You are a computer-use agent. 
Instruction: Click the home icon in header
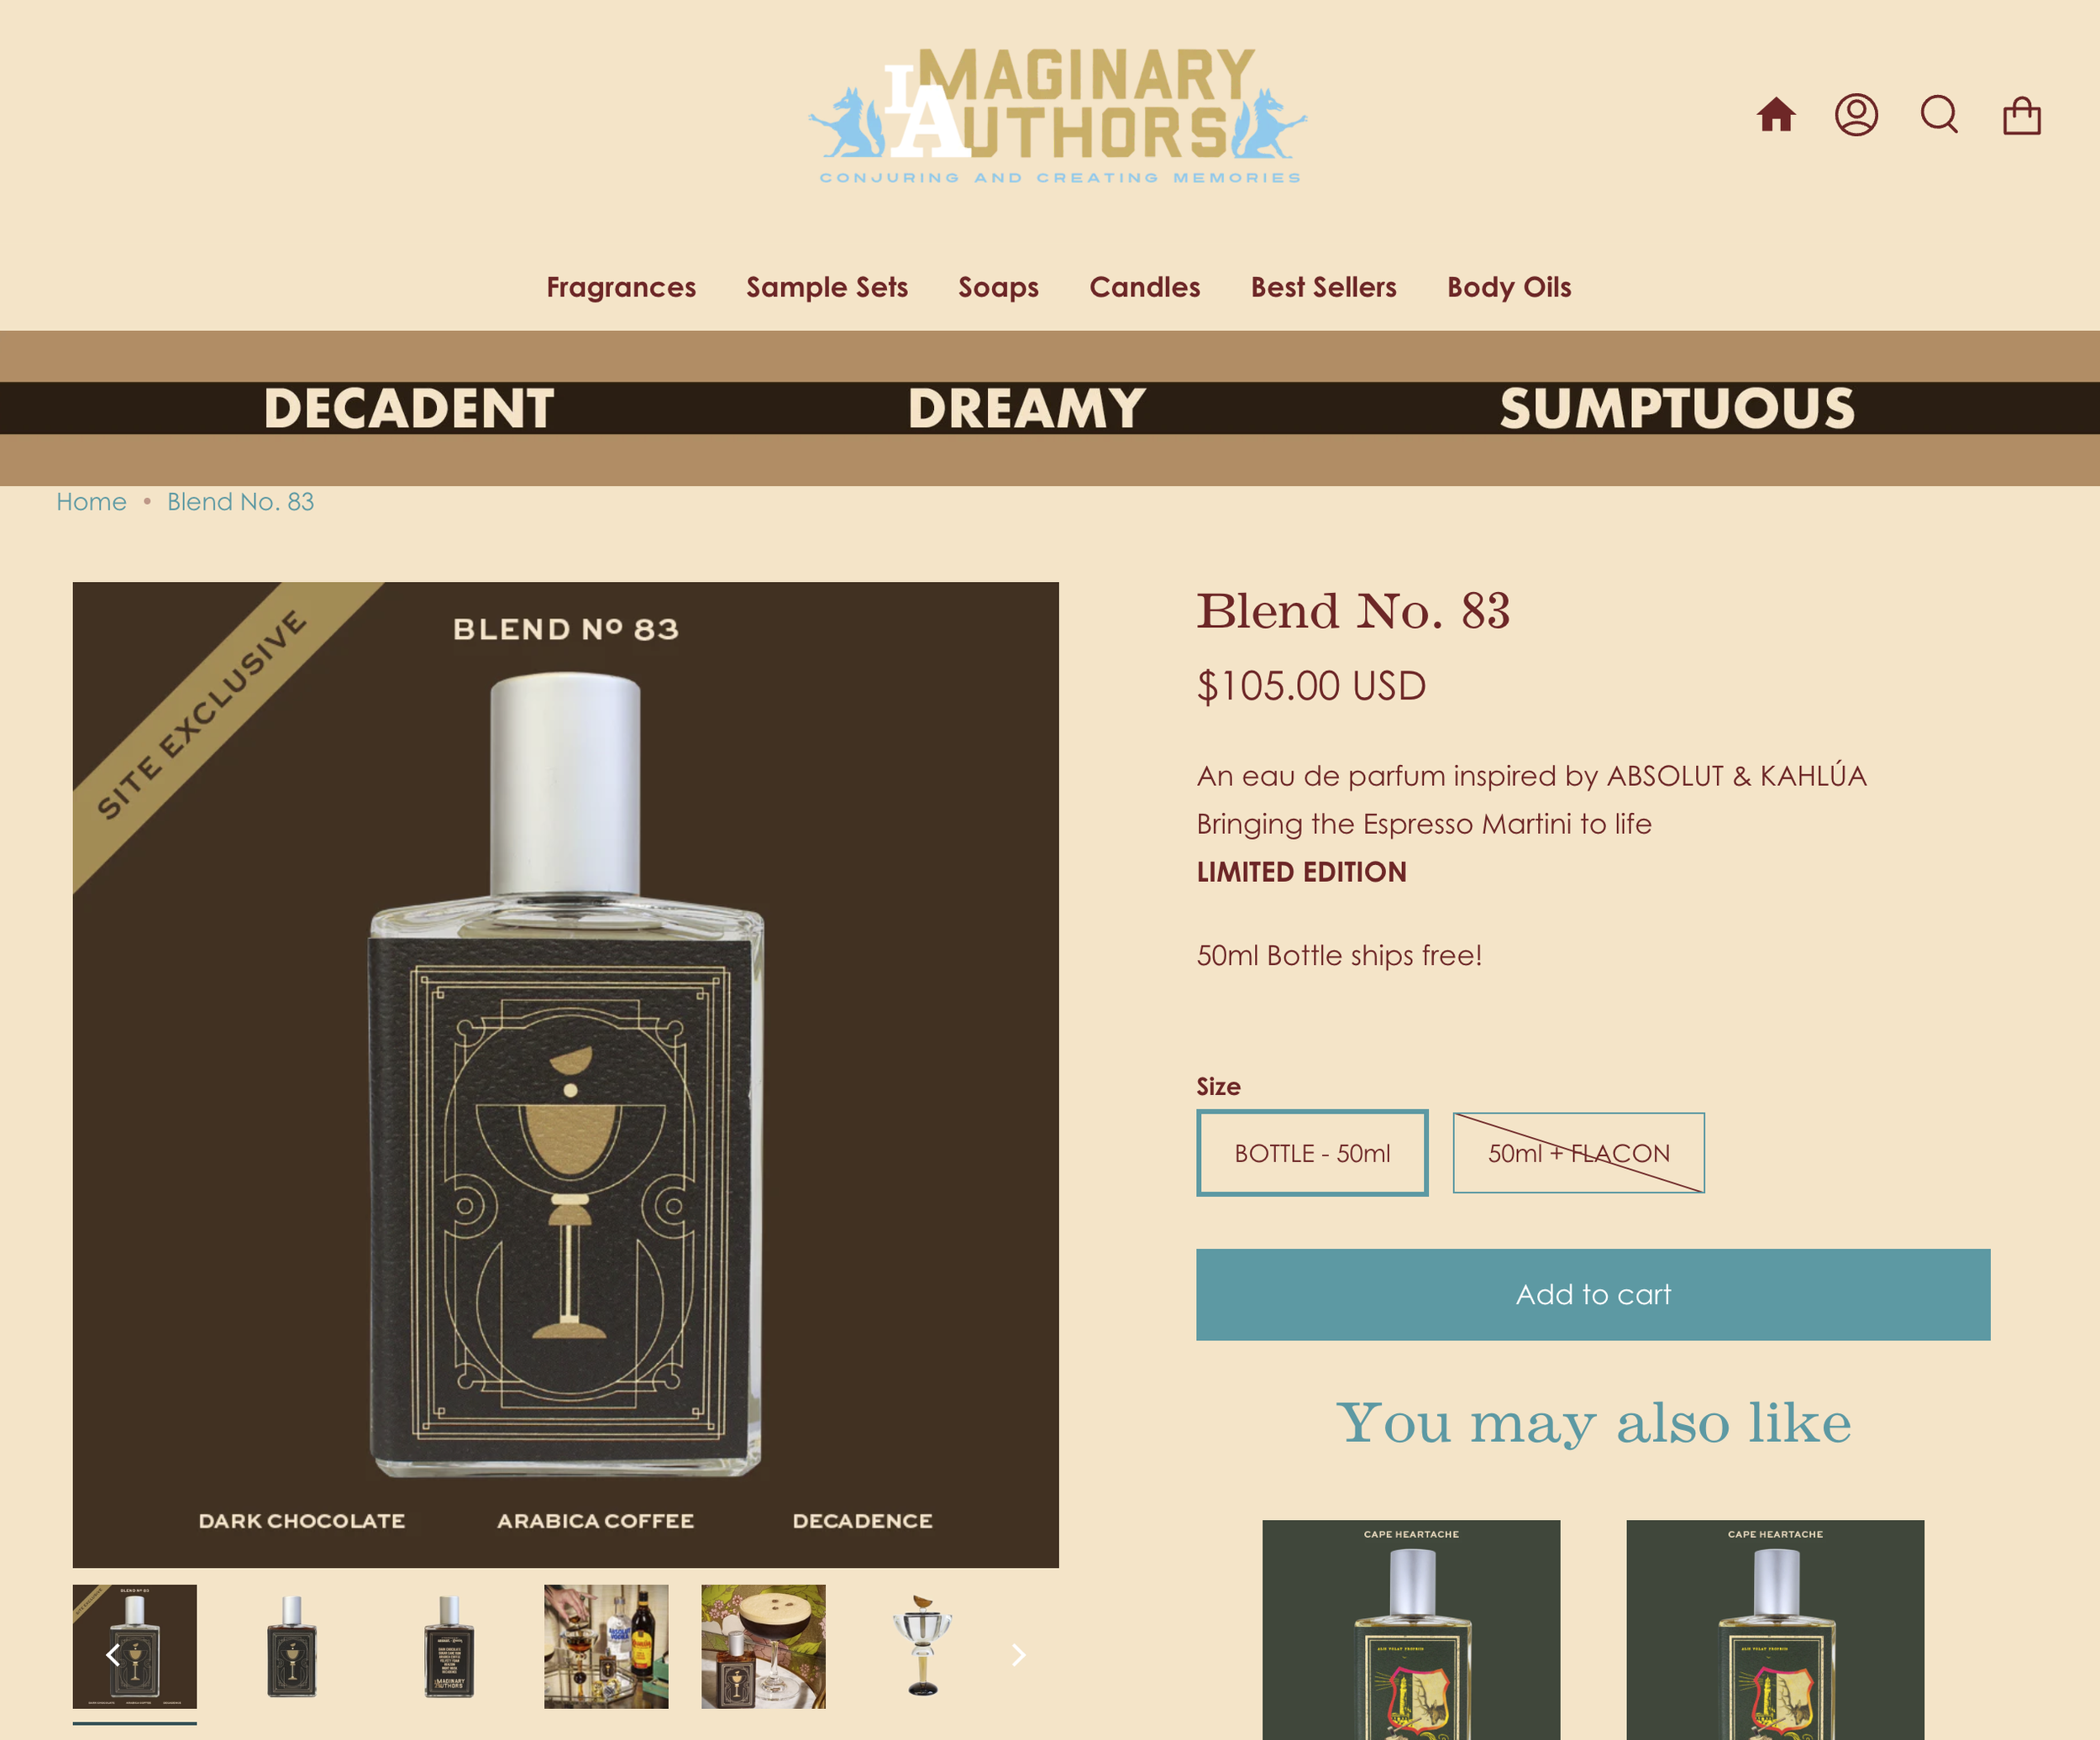[x=1776, y=115]
